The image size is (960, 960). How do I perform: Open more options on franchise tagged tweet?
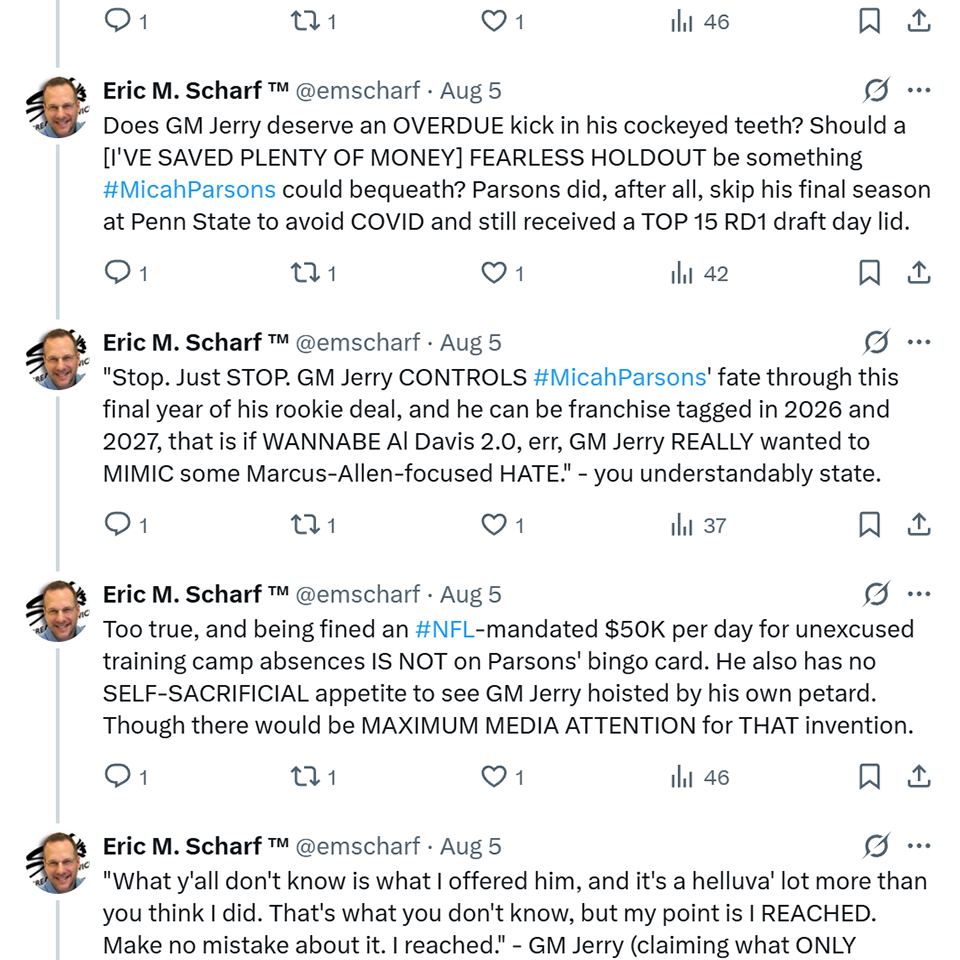919,342
